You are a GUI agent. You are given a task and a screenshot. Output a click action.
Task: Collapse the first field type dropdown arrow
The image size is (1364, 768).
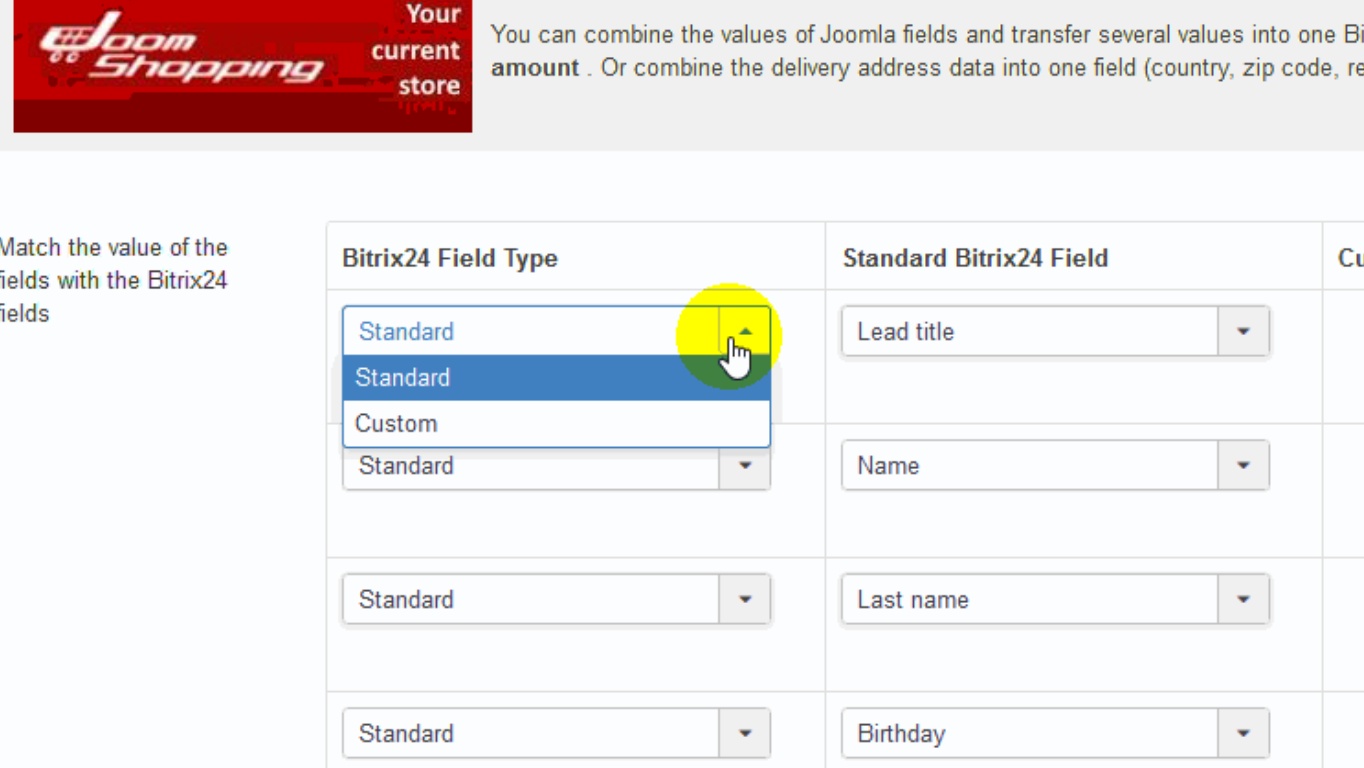[744, 332]
